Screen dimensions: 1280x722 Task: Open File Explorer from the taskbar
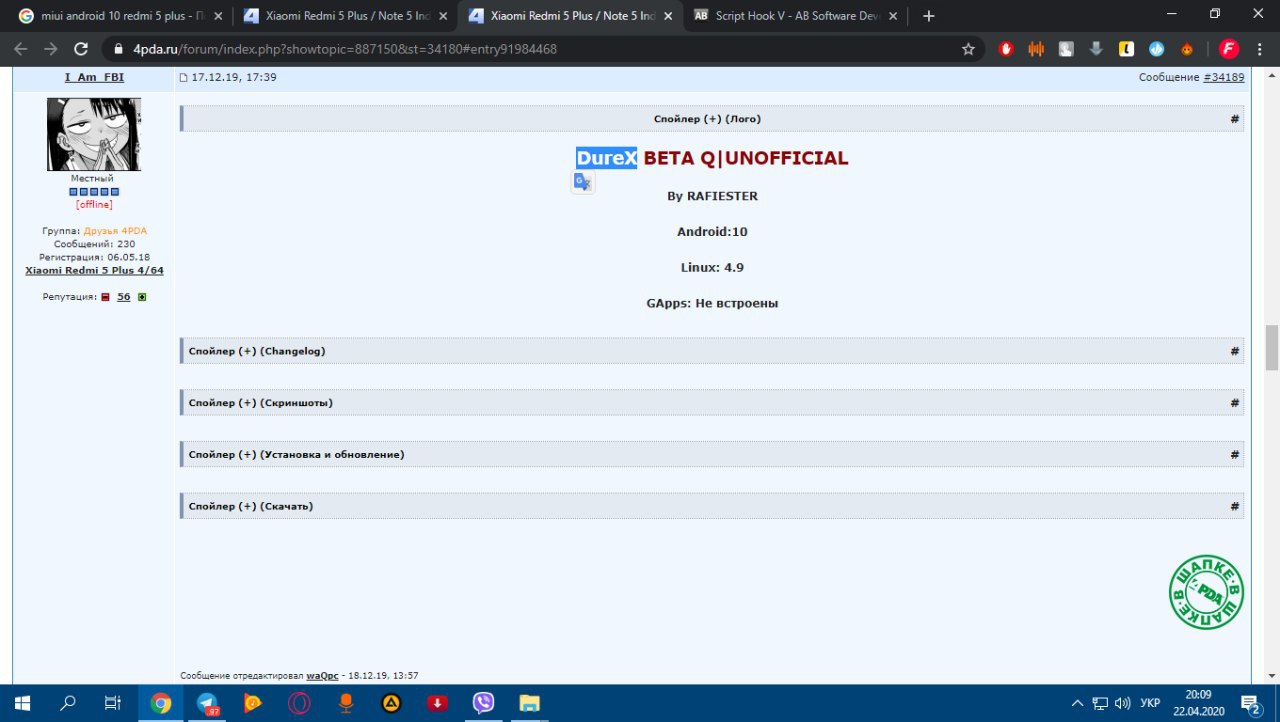pyautogui.click(x=529, y=703)
